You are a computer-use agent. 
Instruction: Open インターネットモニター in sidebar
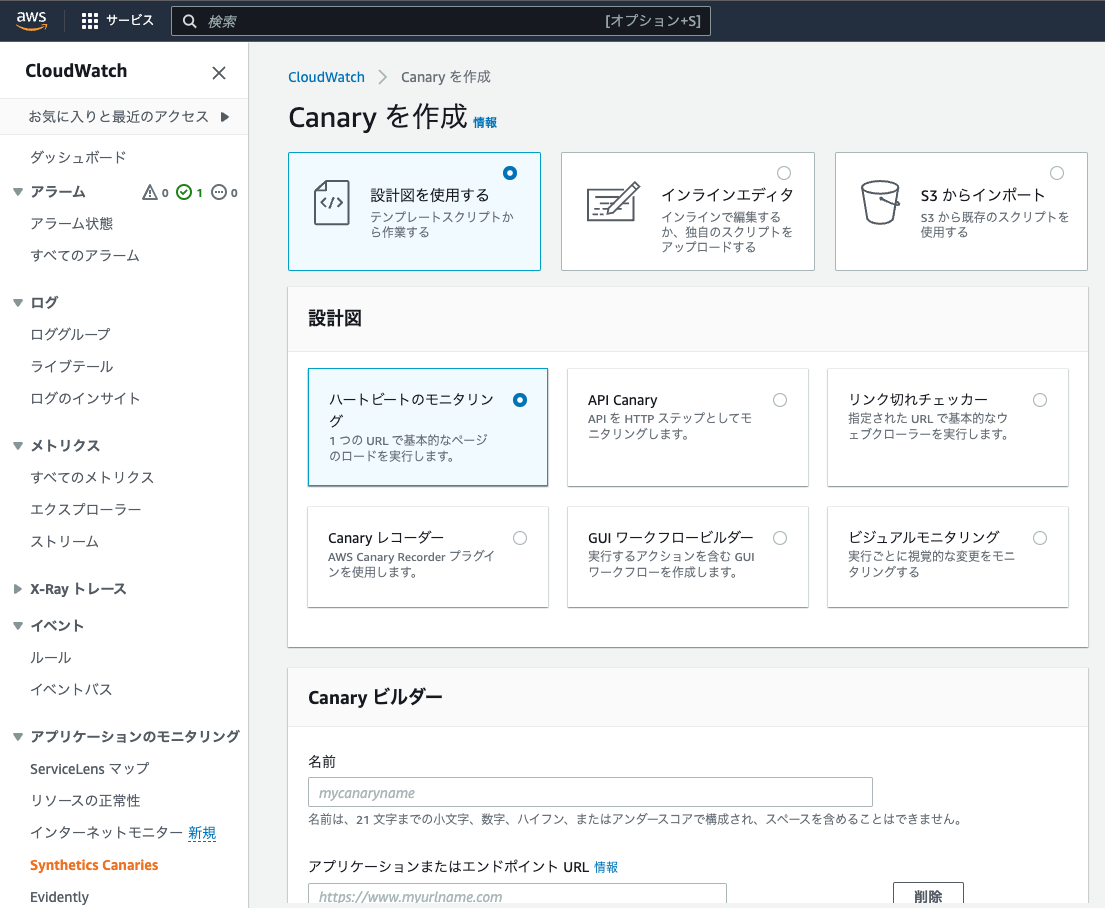point(106,833)
